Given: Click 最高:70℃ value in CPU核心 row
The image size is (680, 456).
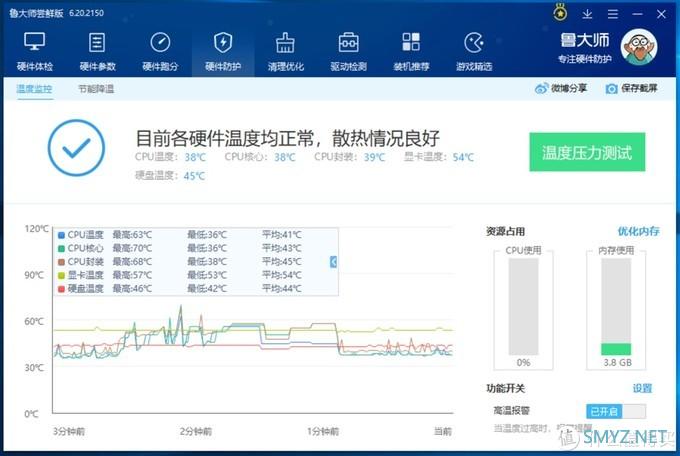Looking at the screenshot, I should point(132,248).
